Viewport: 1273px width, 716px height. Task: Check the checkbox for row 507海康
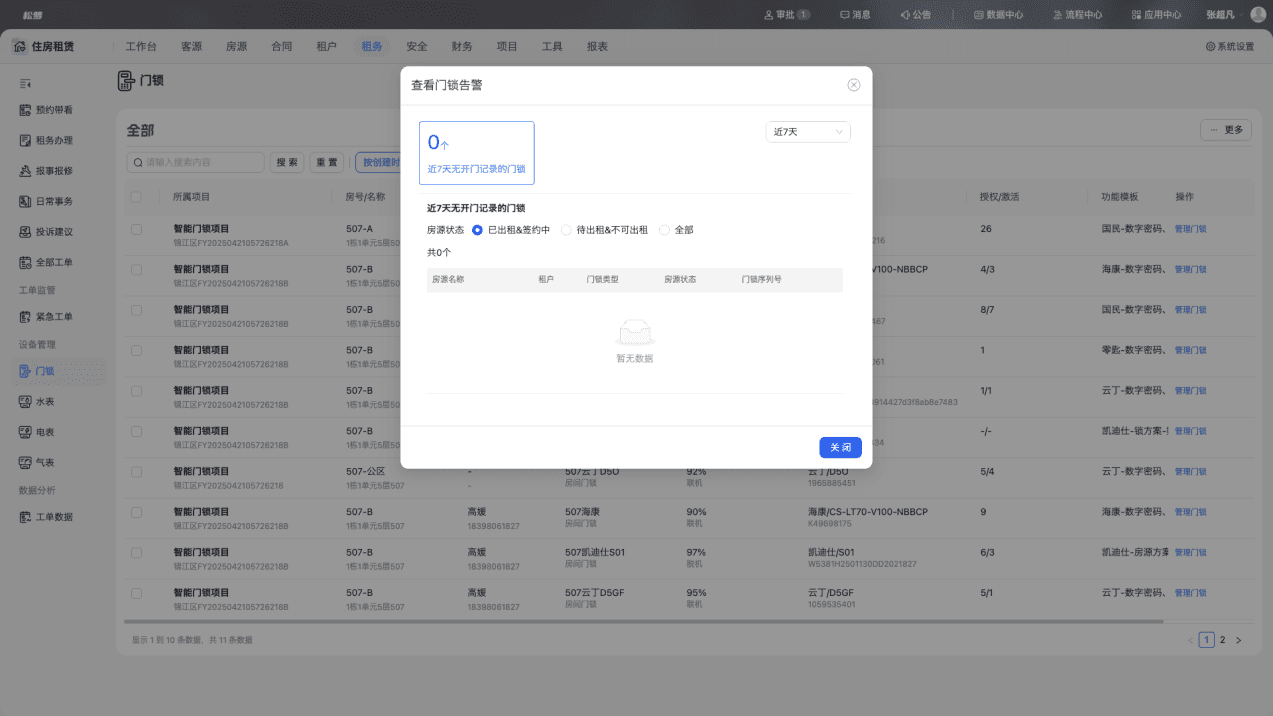(x=136, y=512)
